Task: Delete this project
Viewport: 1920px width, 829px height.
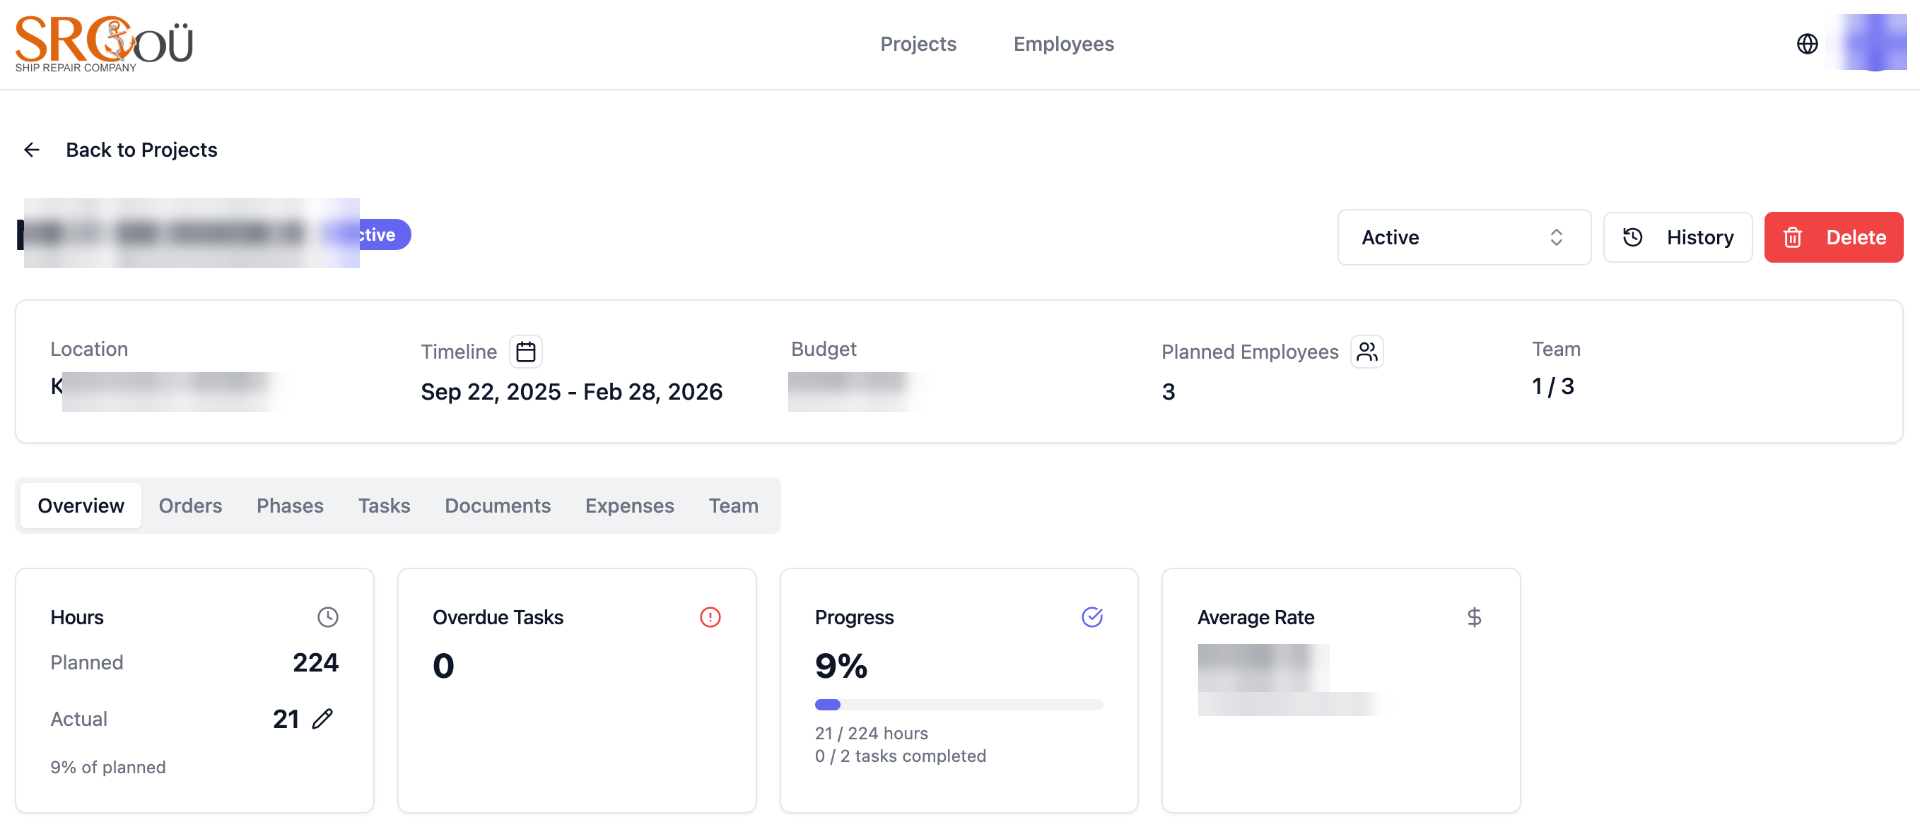Action: (x=1834, y=237)
